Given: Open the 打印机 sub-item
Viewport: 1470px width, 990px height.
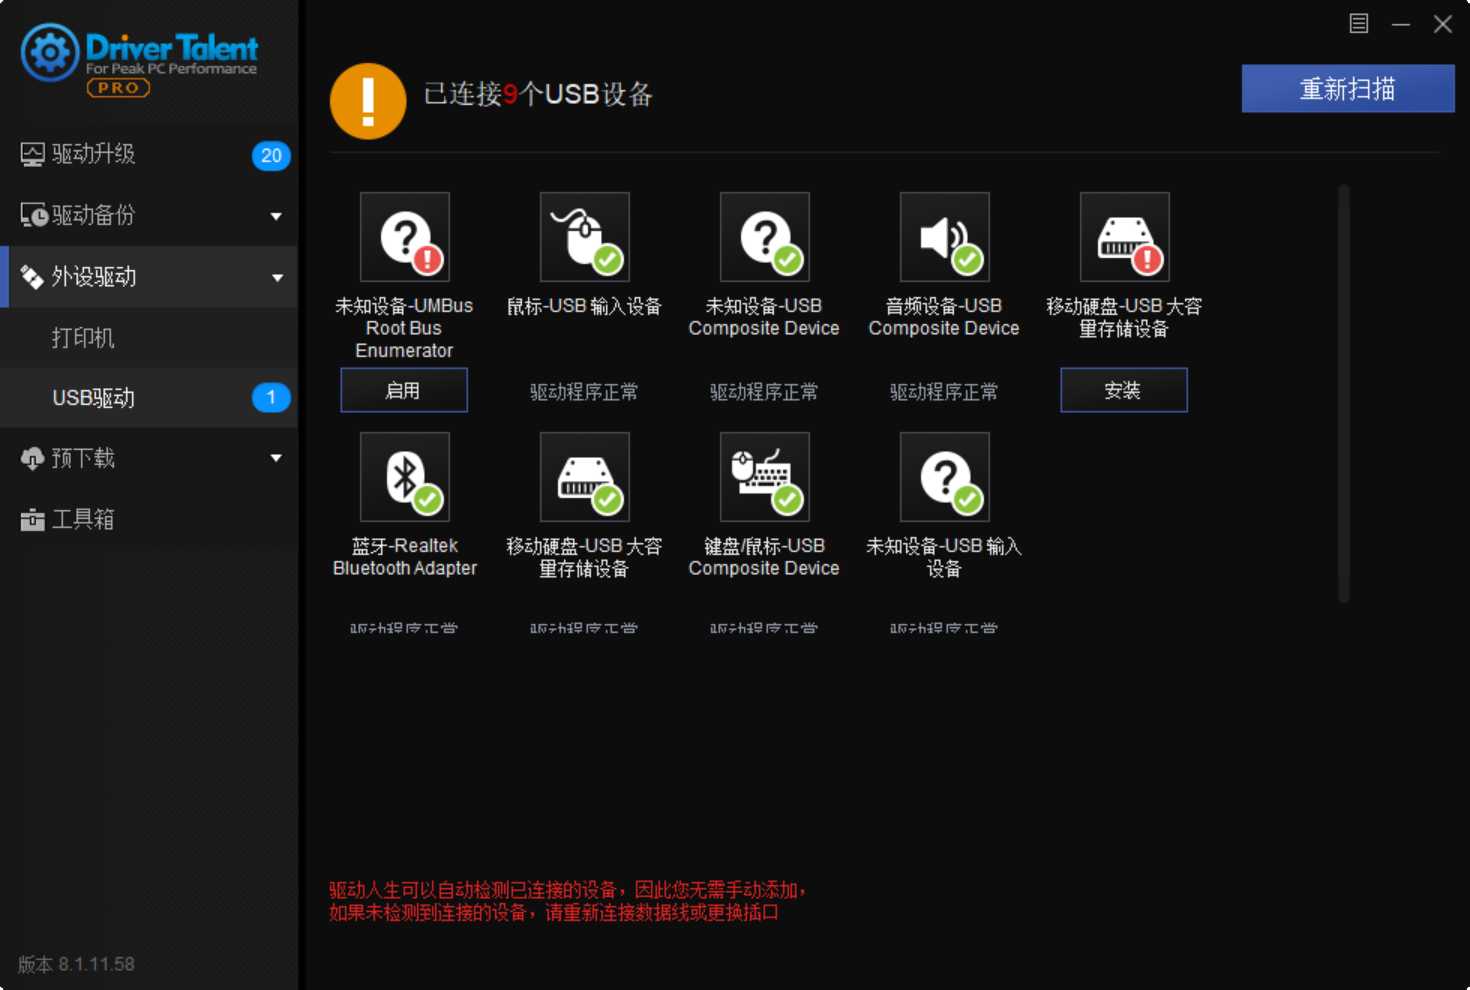Looking at the screenshot, I should 149,338.
